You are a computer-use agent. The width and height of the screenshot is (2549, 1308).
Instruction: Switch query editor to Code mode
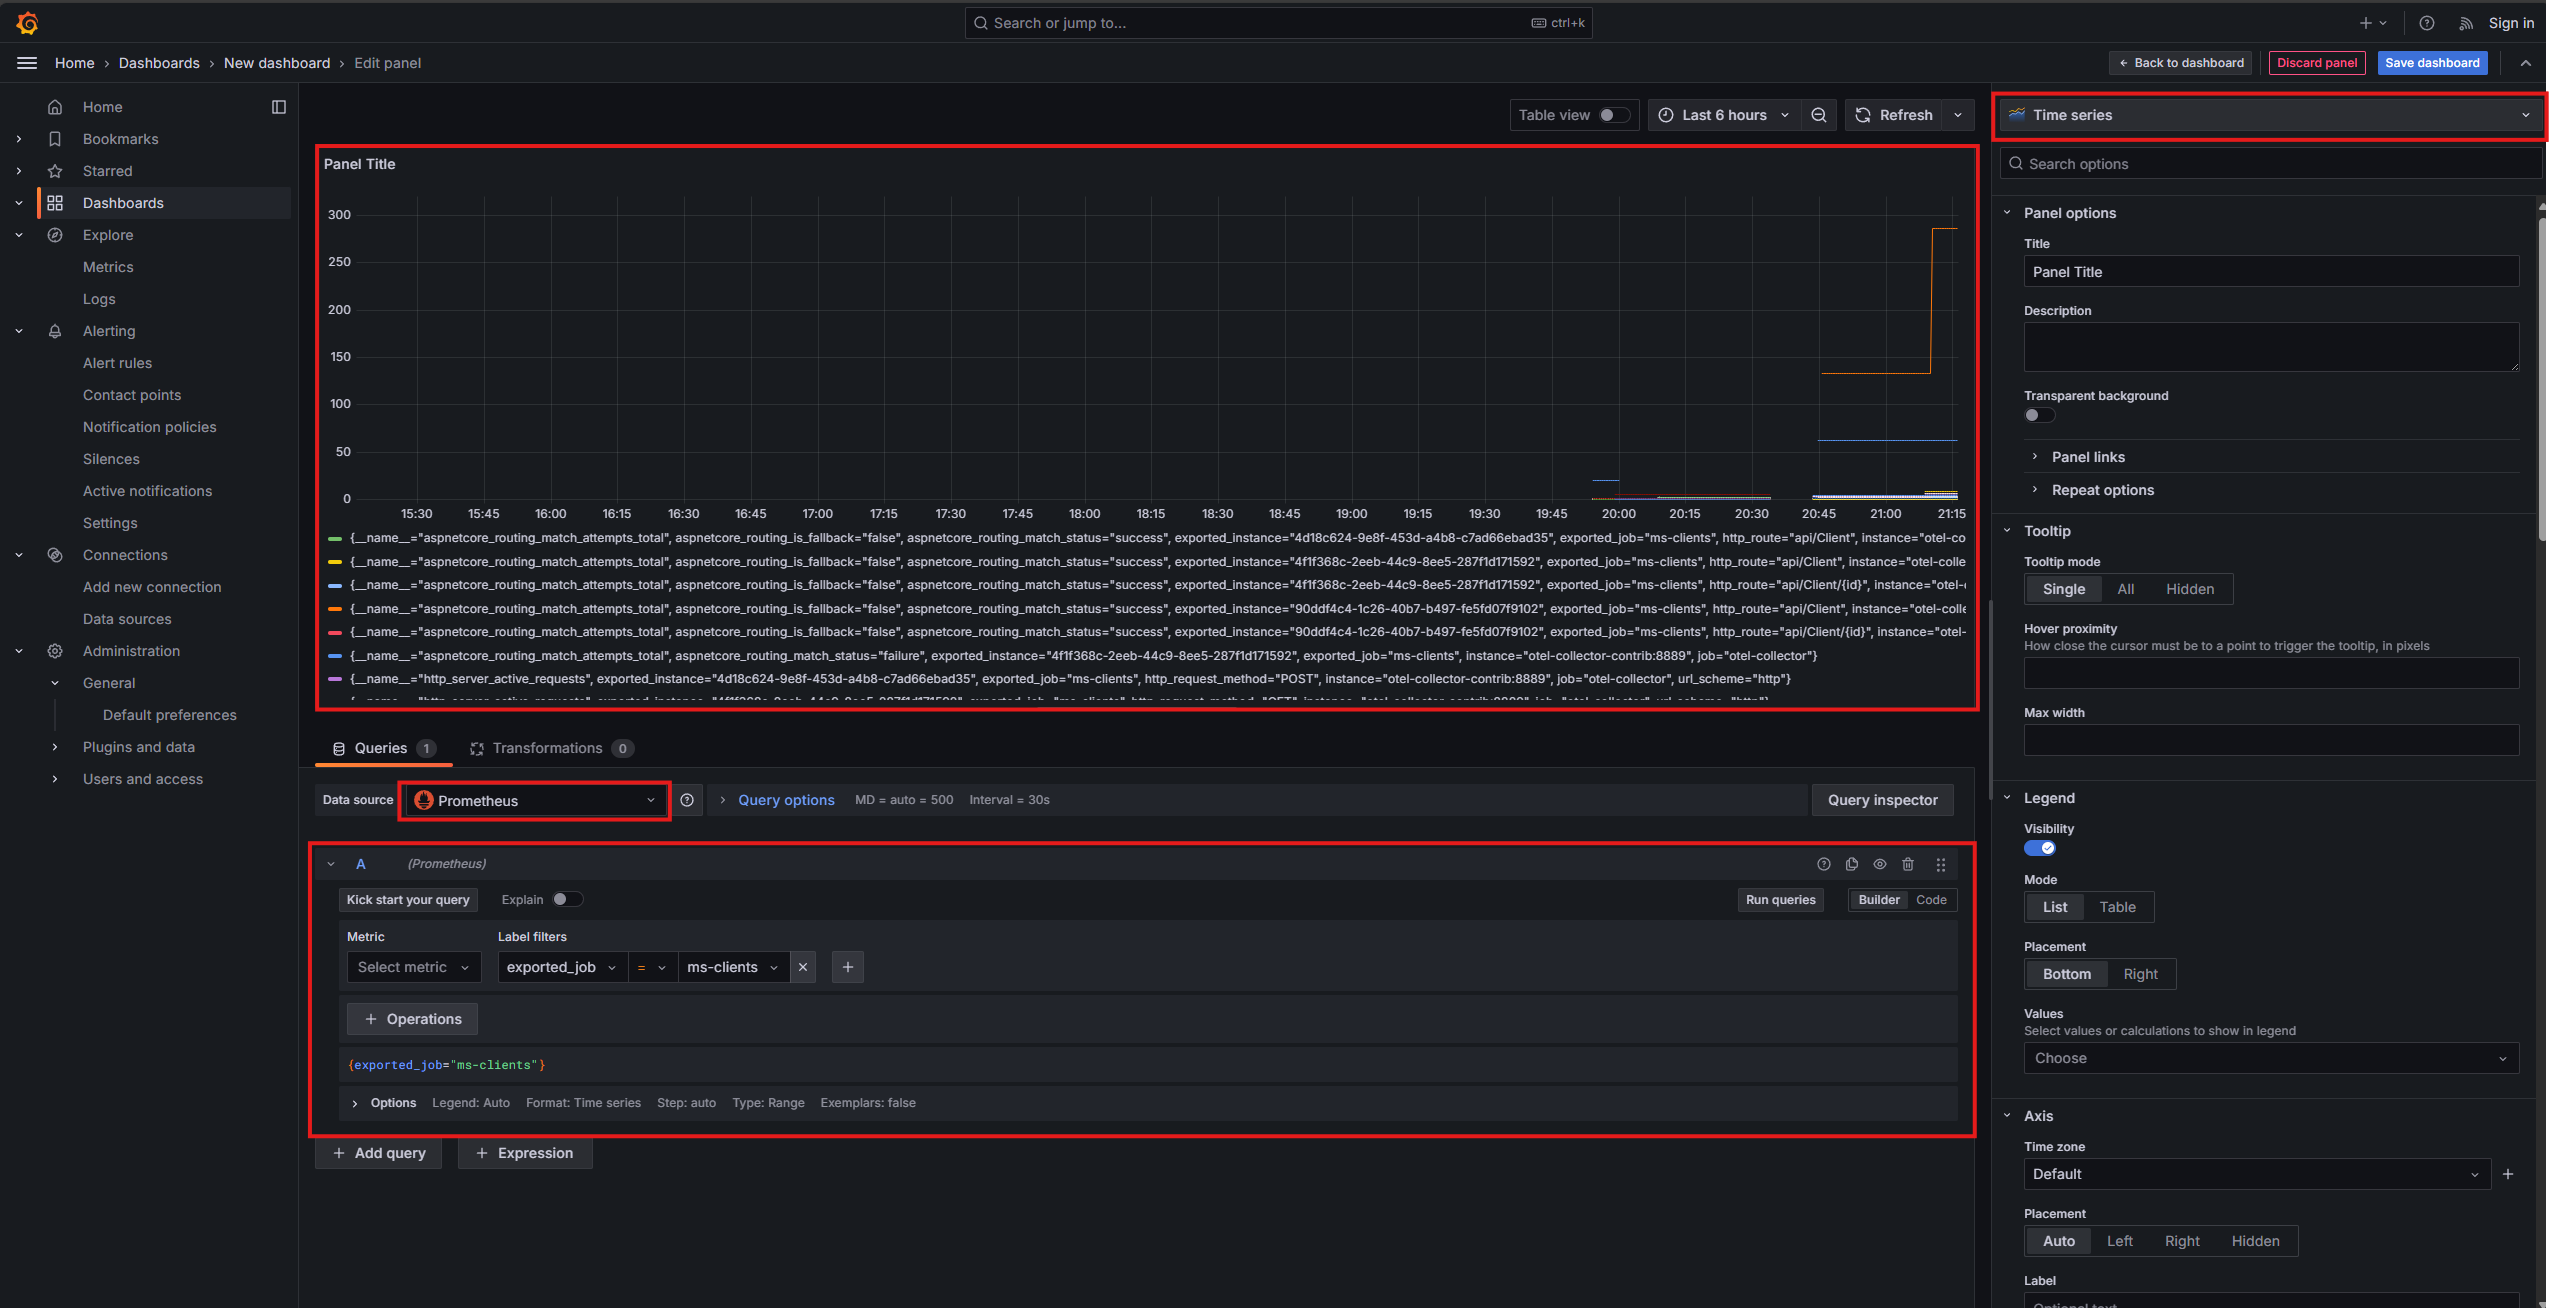(x=1930, y=900)
